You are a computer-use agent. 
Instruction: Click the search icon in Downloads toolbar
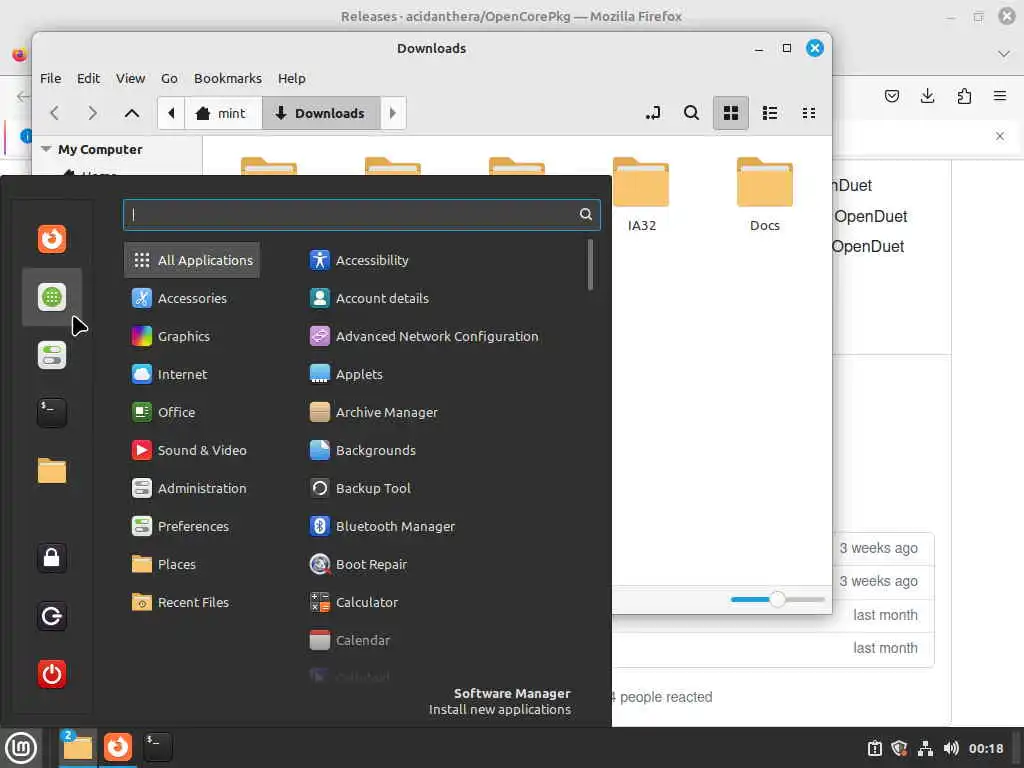click(691, 113)
